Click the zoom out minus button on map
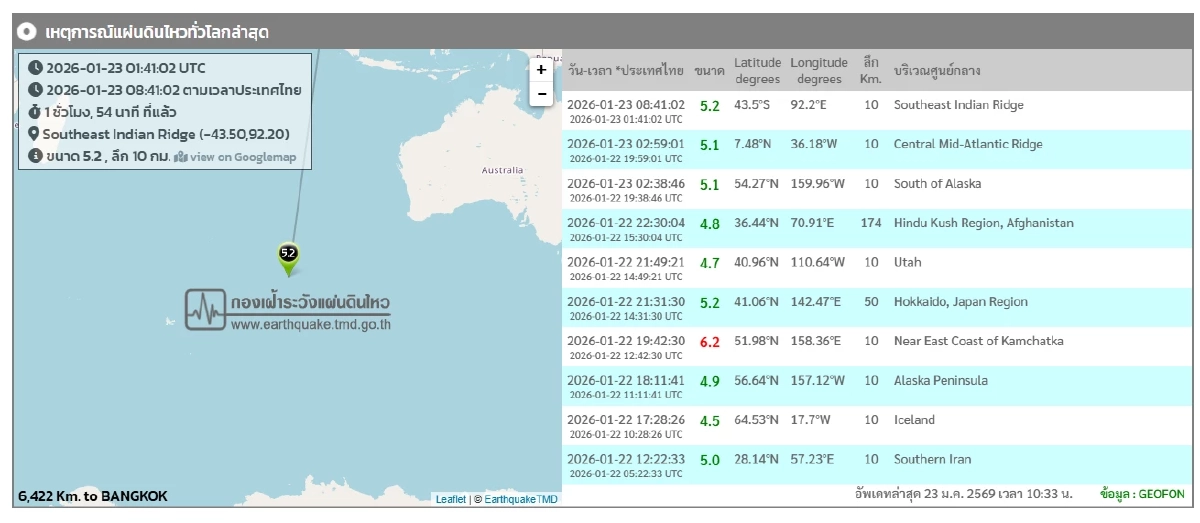This screenshot has height=523, width=1200. click(x=541, y=94)
